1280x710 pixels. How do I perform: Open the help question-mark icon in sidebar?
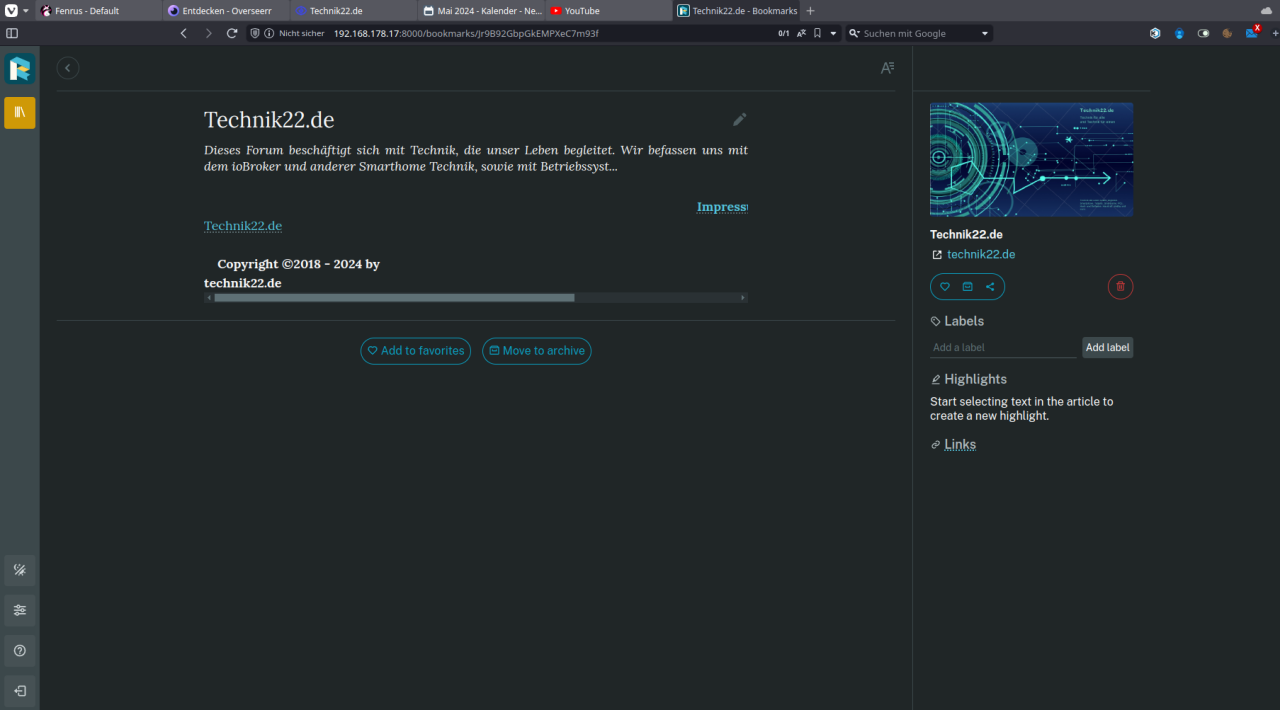pos(19,651)
